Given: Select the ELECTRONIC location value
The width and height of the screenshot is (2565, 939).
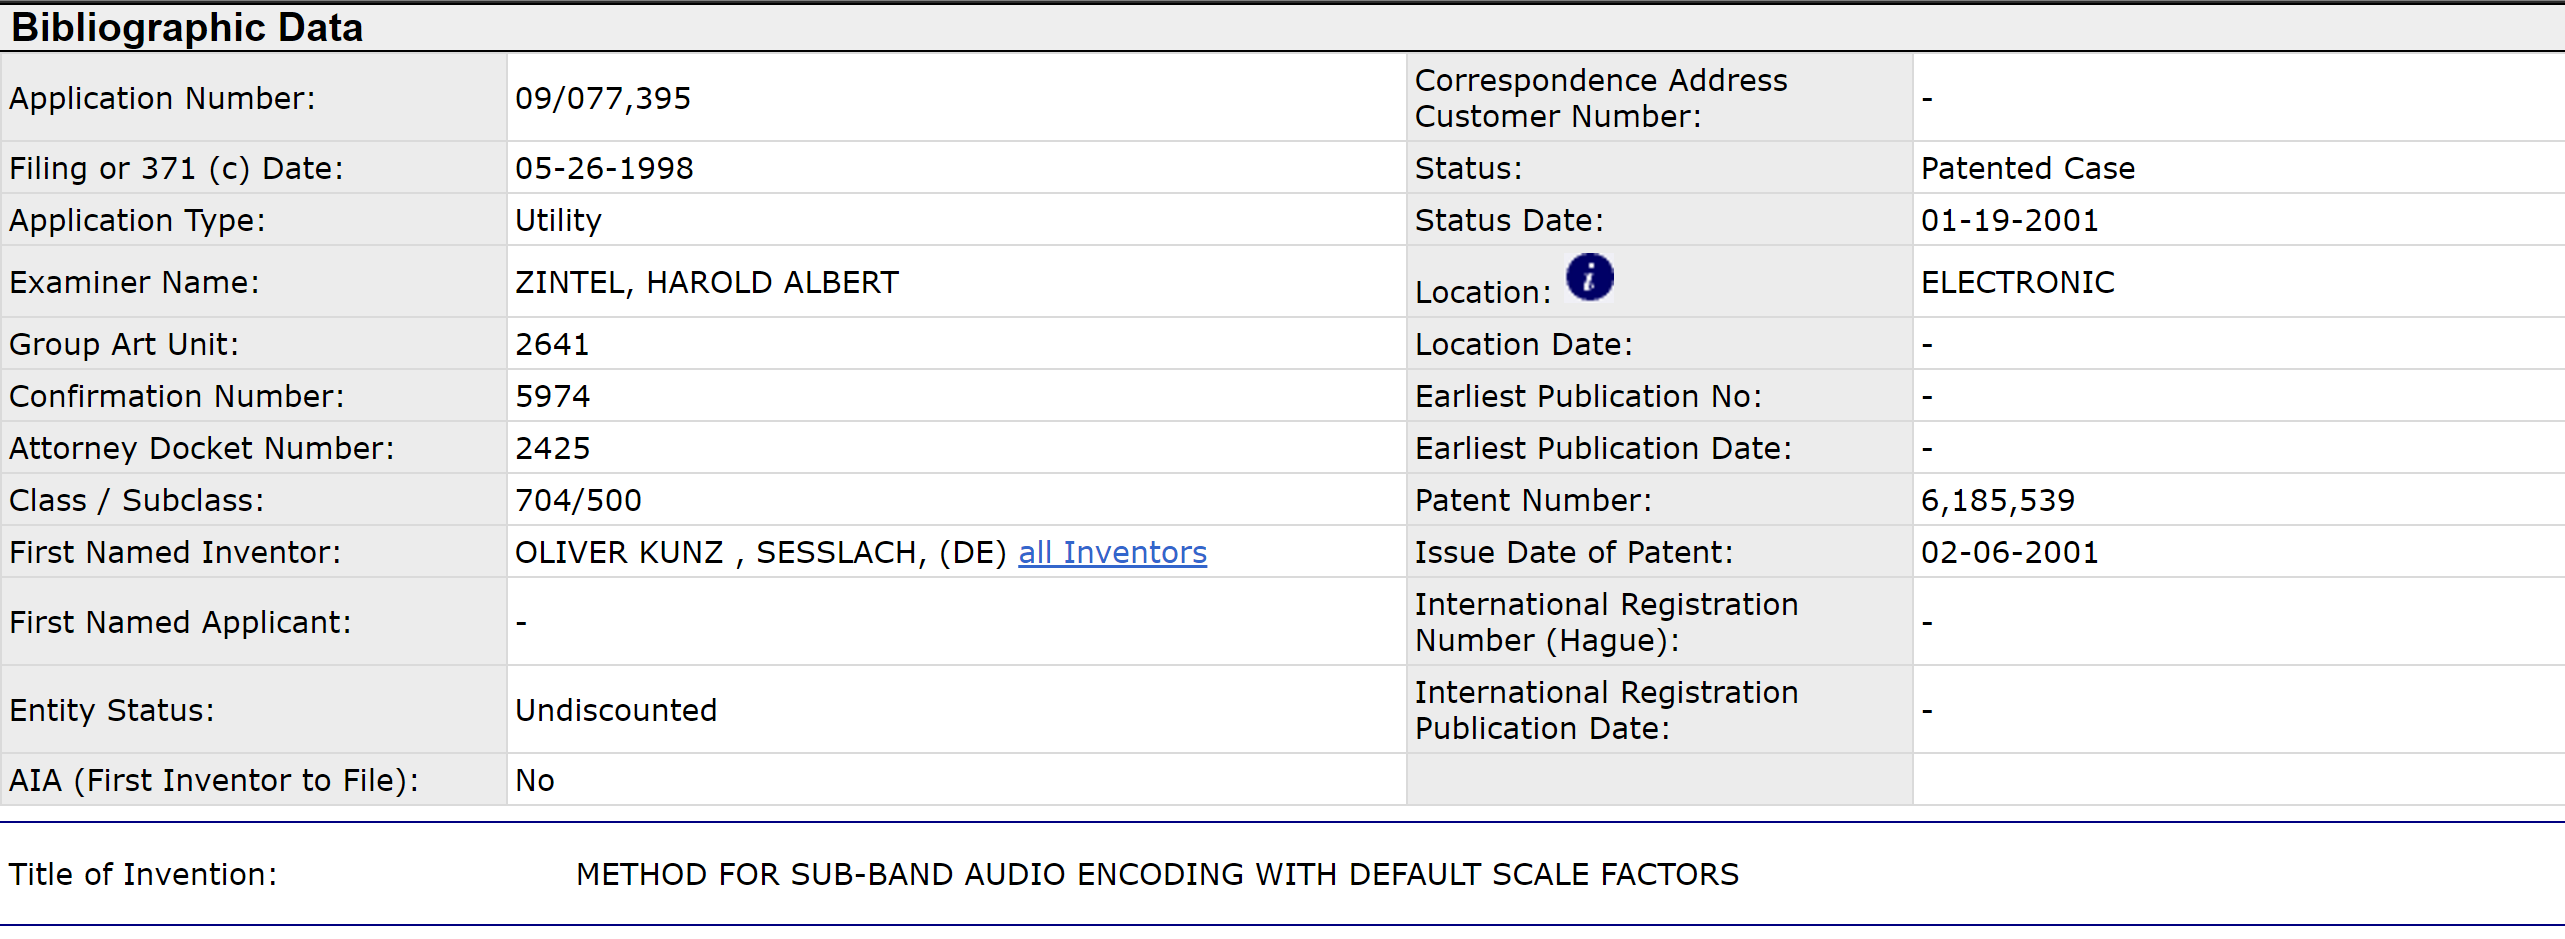Looking at the screenshot, I should pyautogui.click(x=2017, y=283).
